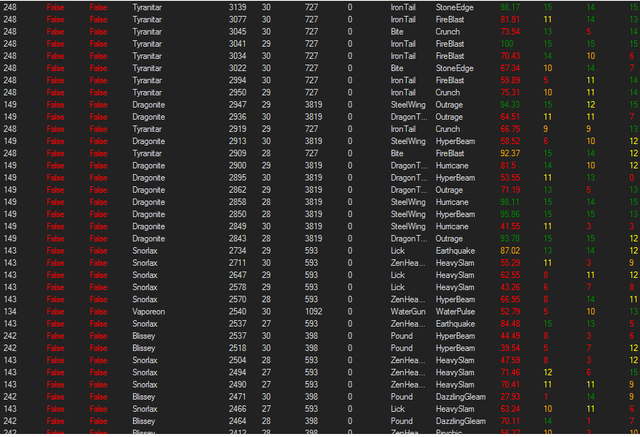Screen dimensions: 640x437
Task: Select CP value 2578
Action: (237, 287)
